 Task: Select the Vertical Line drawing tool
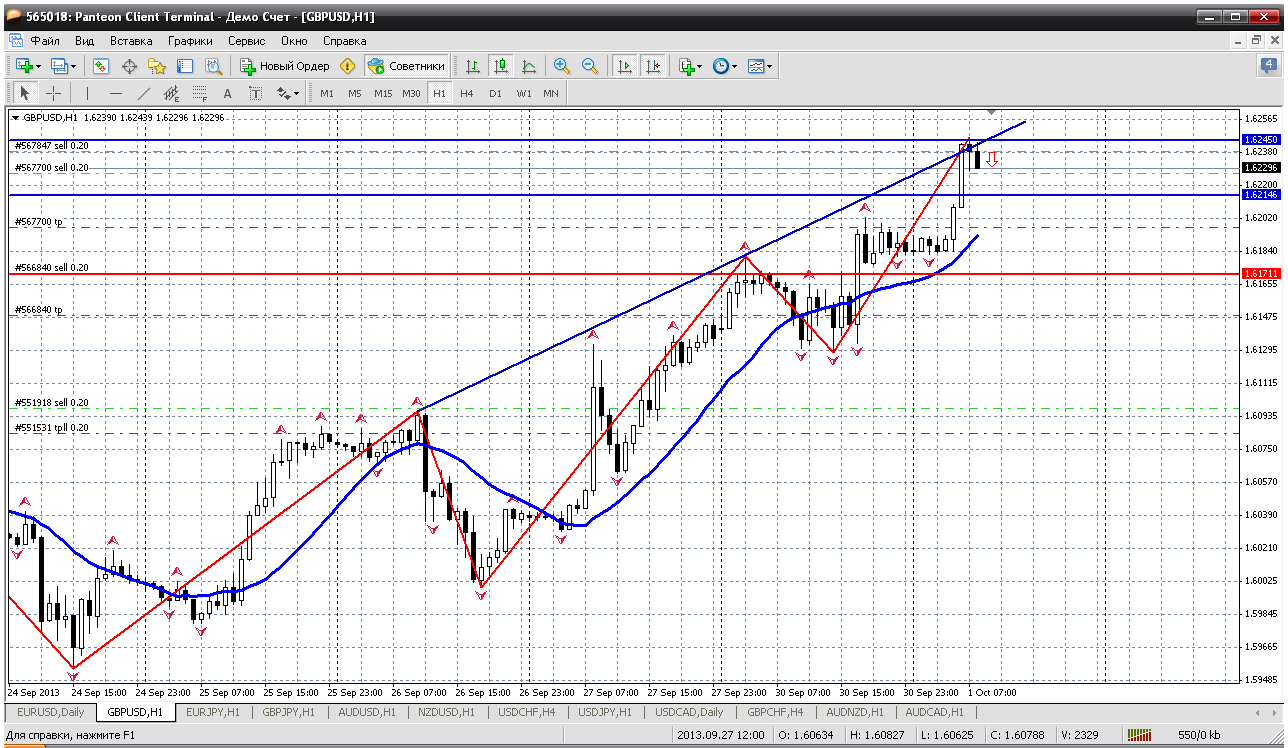coord(87,93)
